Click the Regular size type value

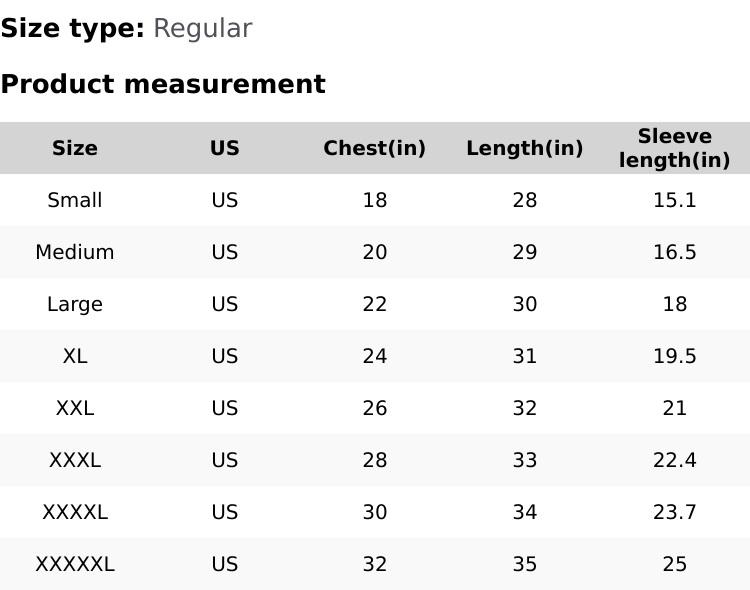[202, 28]
